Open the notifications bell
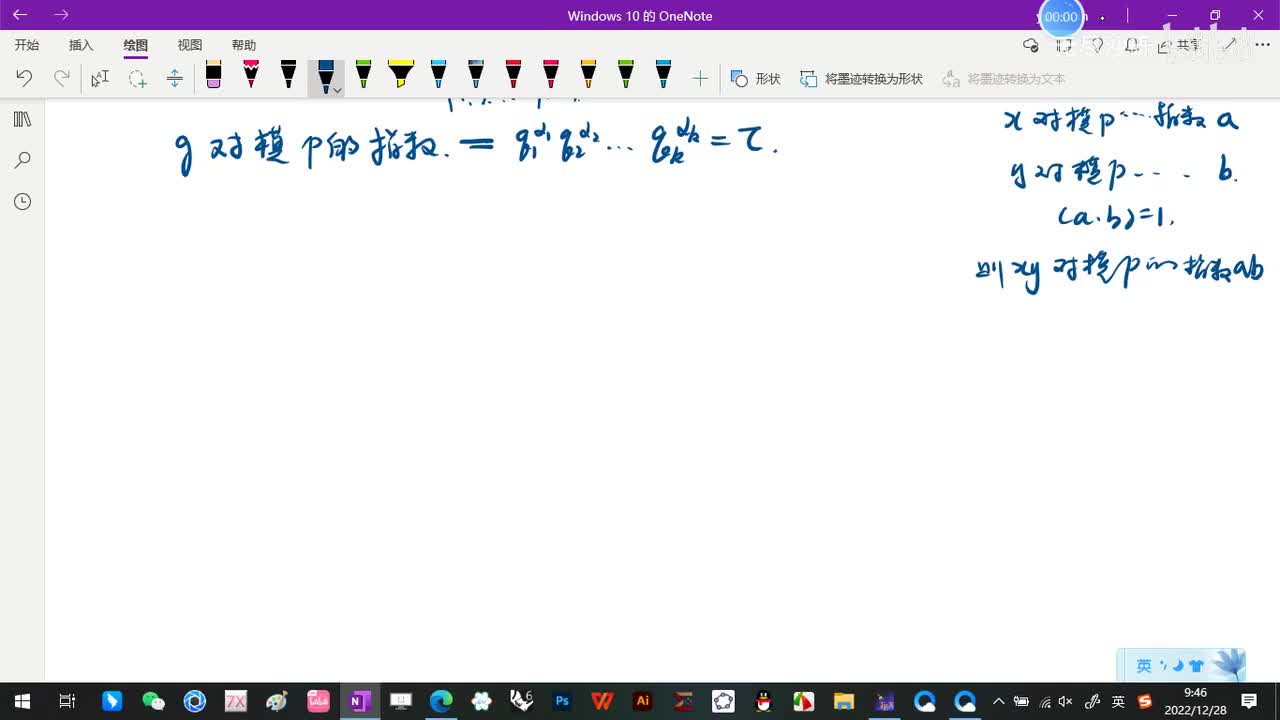 [x=1132, y=45]
